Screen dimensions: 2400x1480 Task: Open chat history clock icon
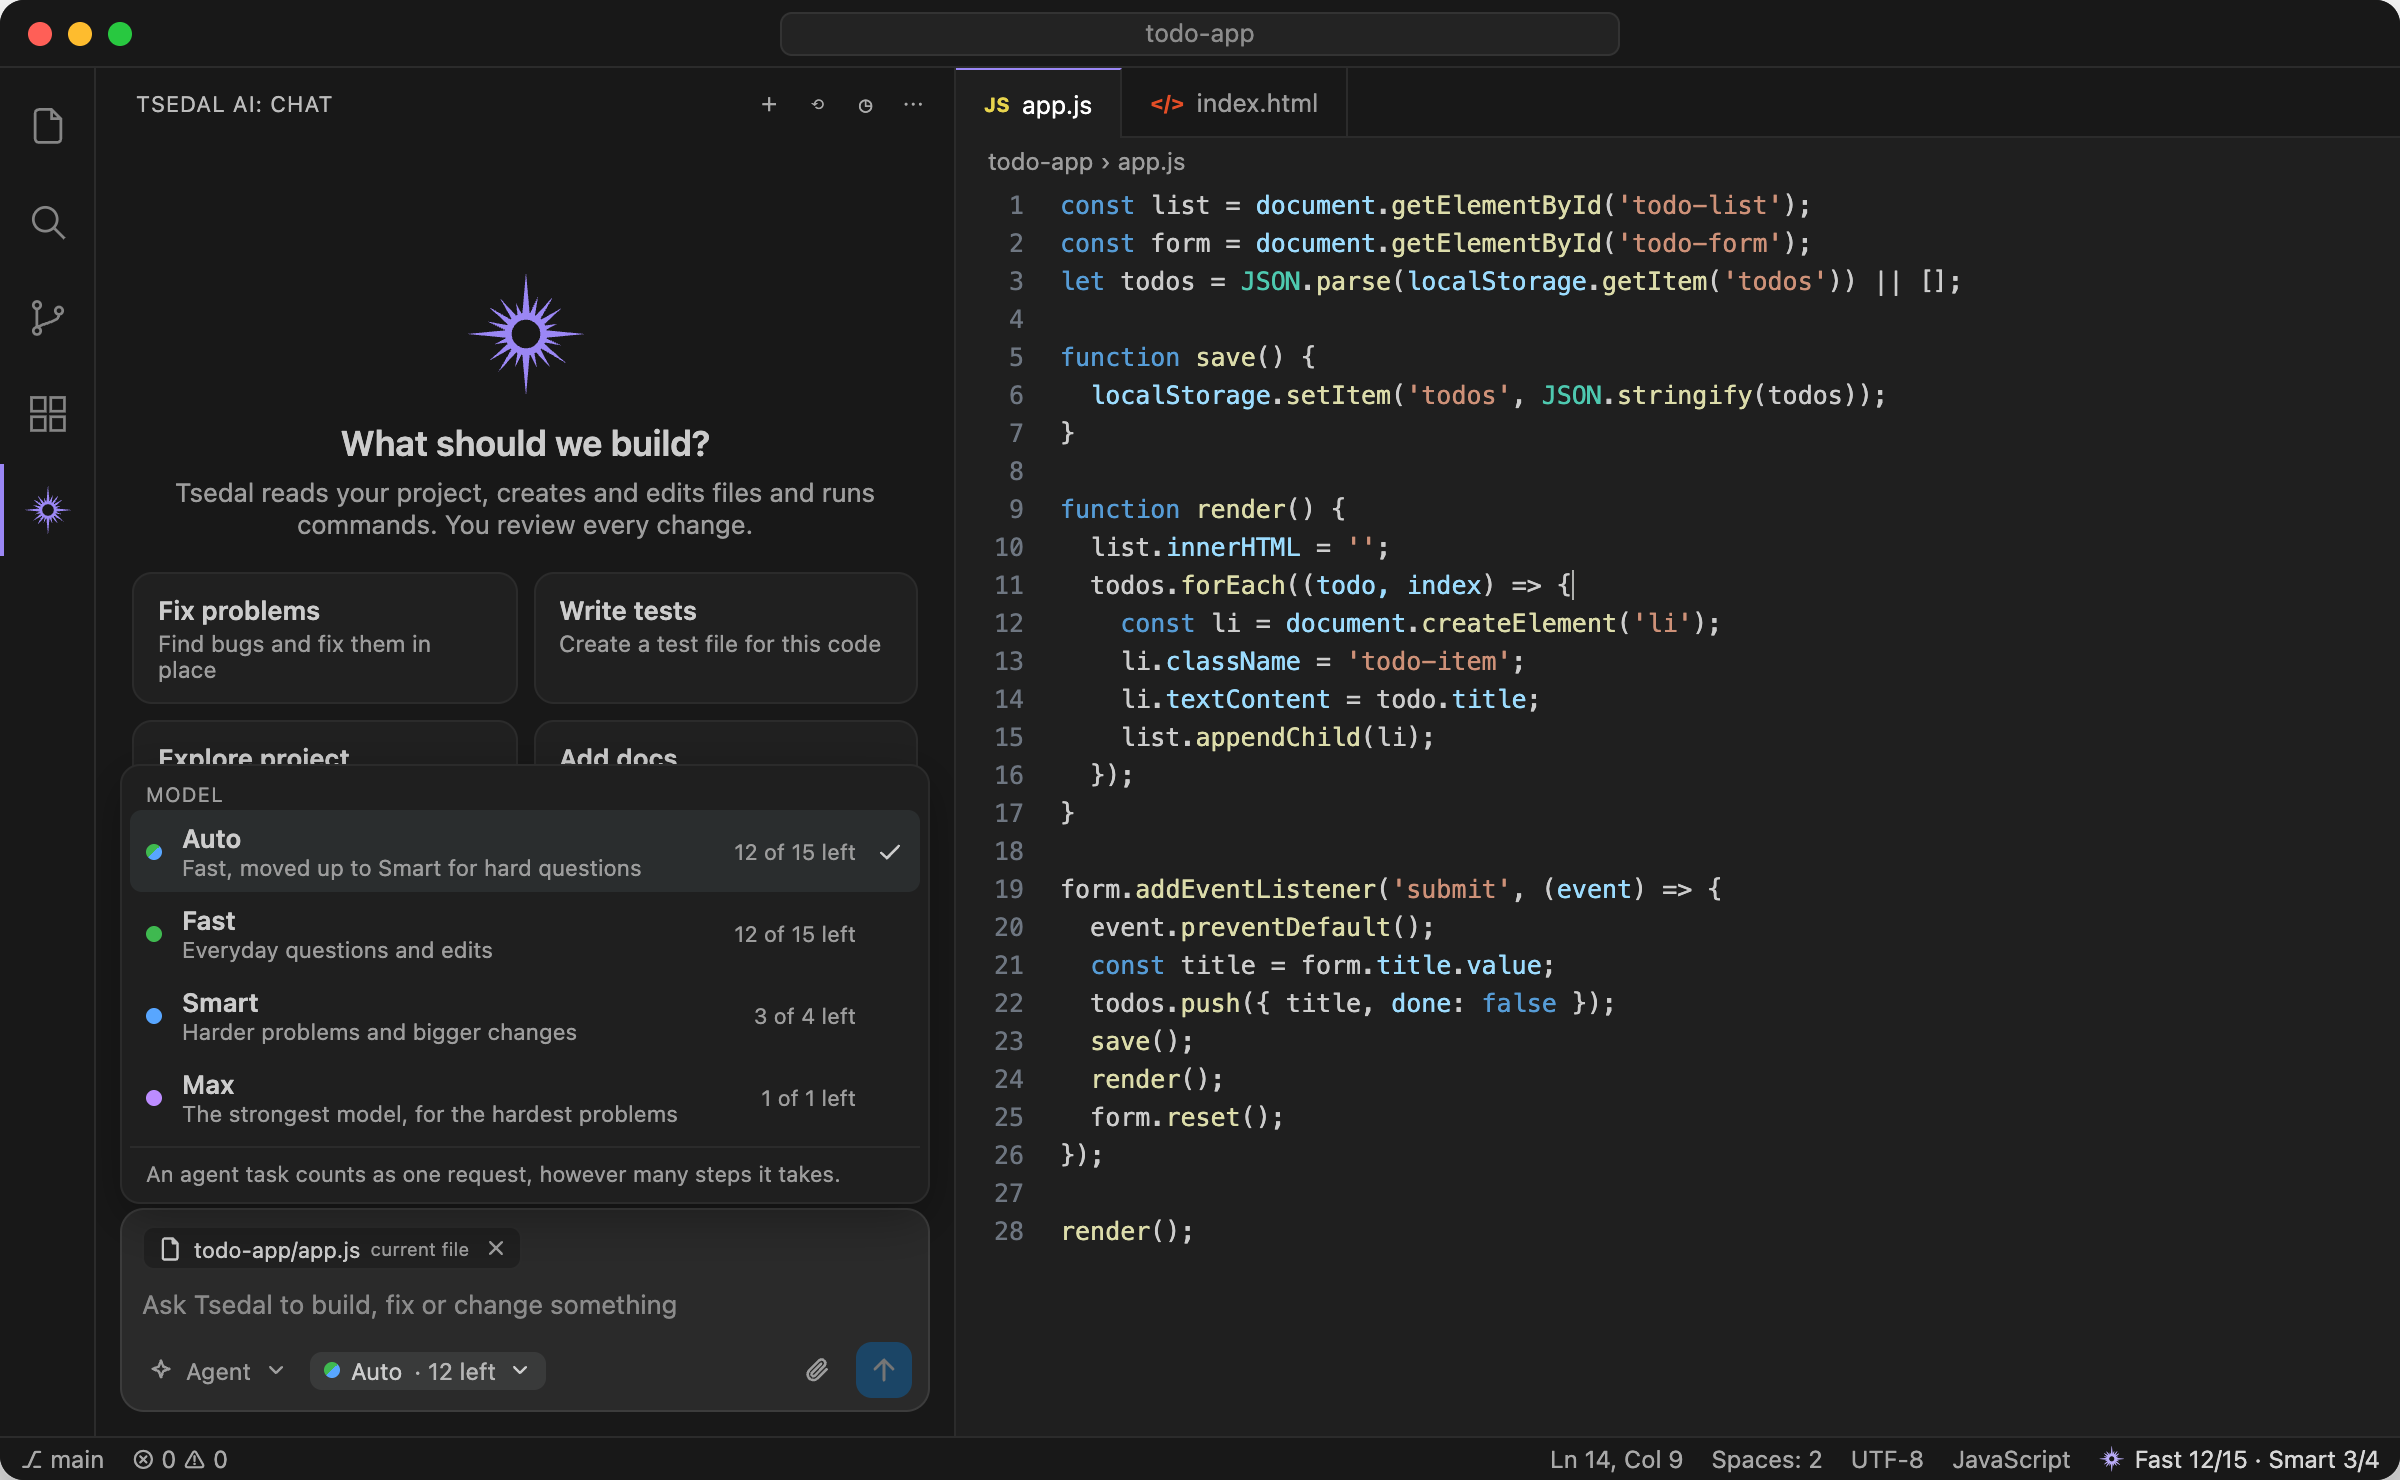click(865, 104)
